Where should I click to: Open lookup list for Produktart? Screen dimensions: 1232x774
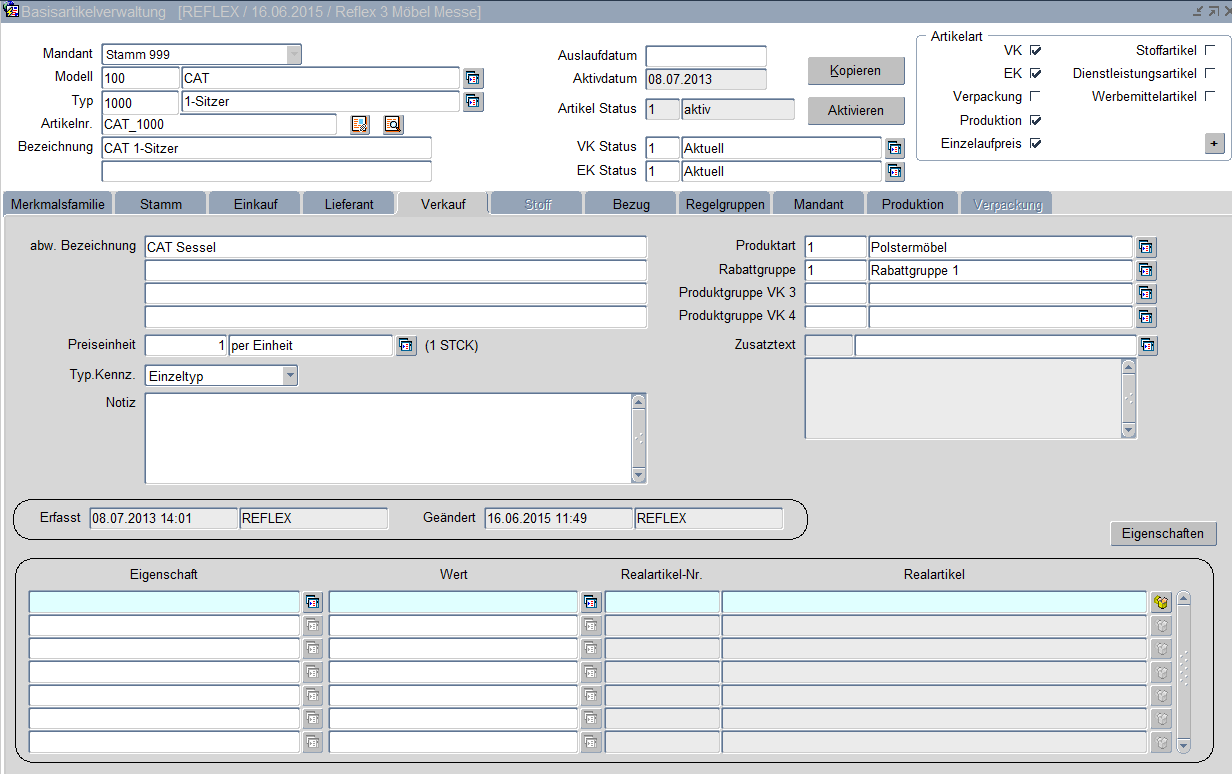1146,247
